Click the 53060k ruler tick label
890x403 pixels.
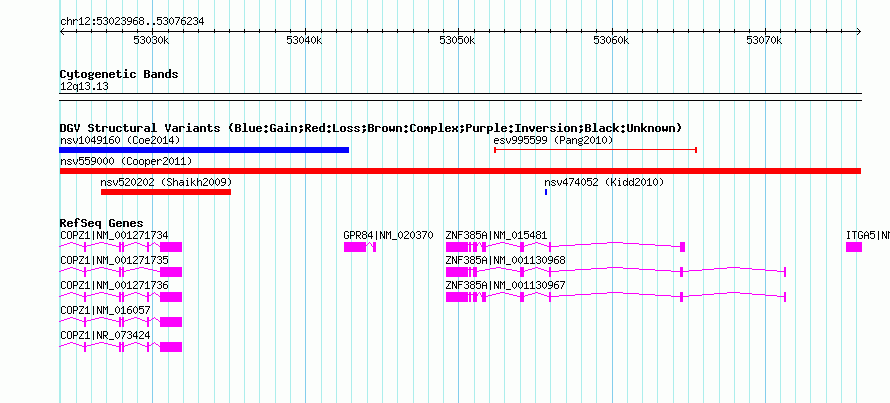click(611, 40)
